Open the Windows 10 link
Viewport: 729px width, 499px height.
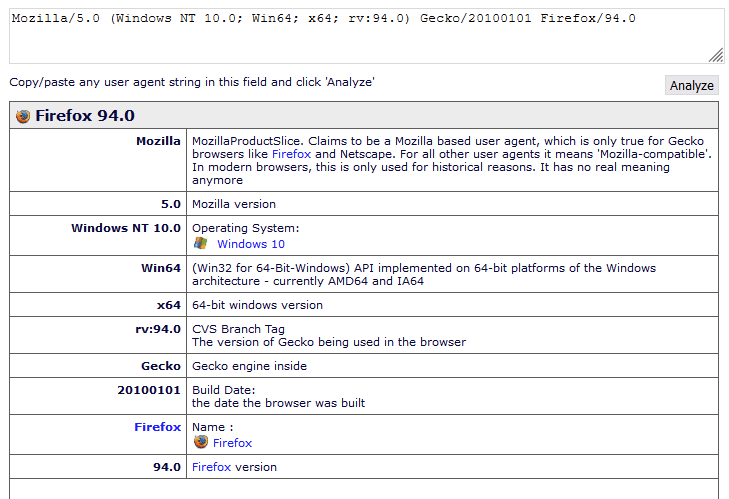251,244
